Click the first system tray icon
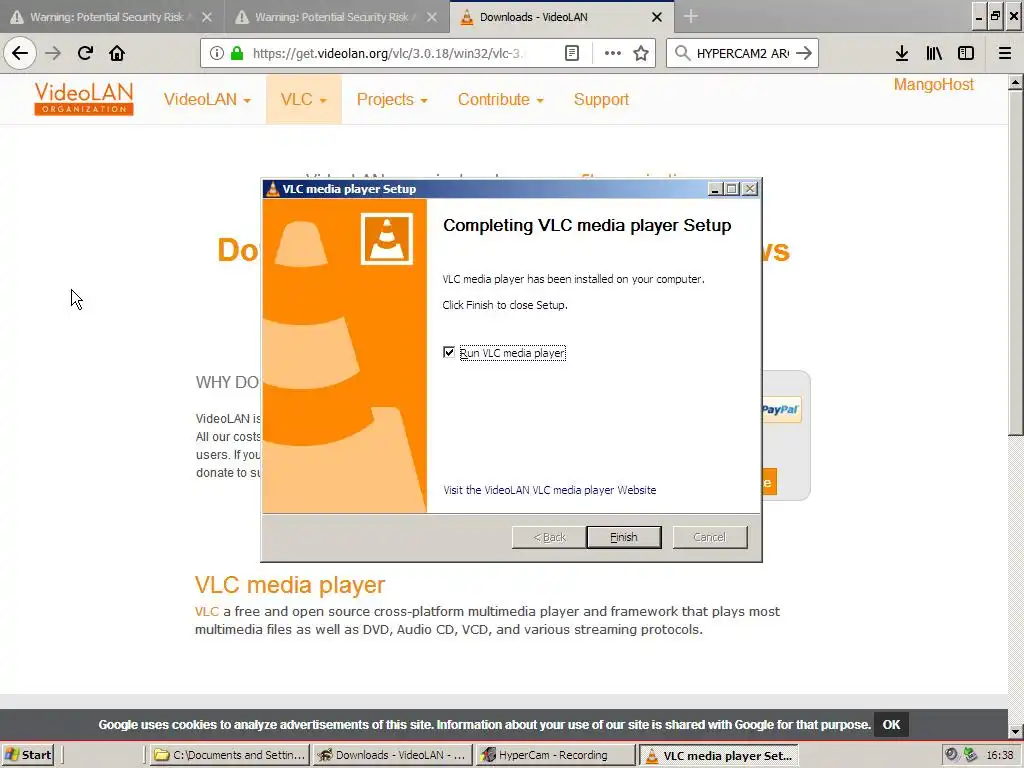The image size is (1024, 768). 952,754
